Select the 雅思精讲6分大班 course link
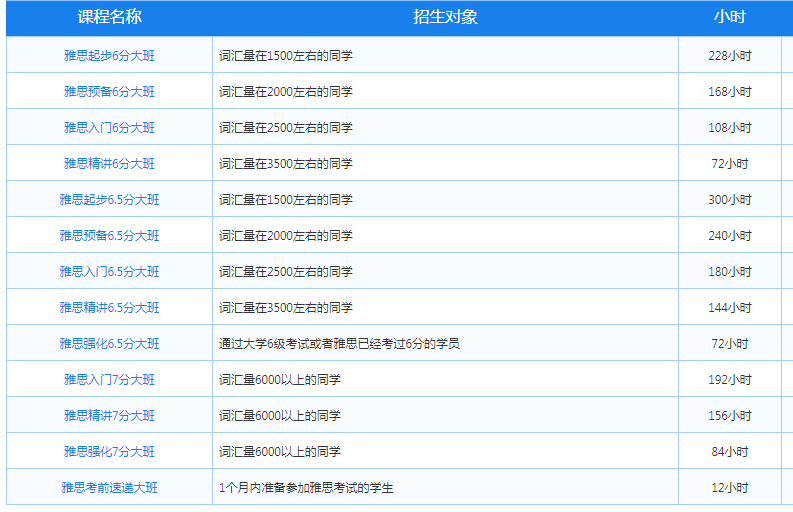The height and width of the screenshot is (512, 793). click(109, 164)
